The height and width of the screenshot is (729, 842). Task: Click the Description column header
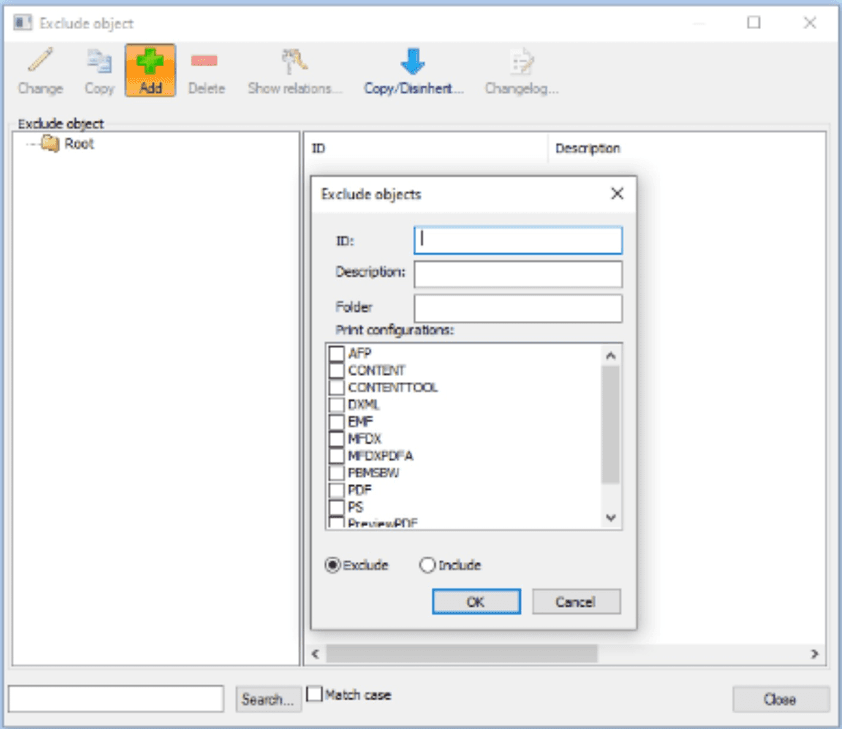pyautogui.click(x=589, y=147)
